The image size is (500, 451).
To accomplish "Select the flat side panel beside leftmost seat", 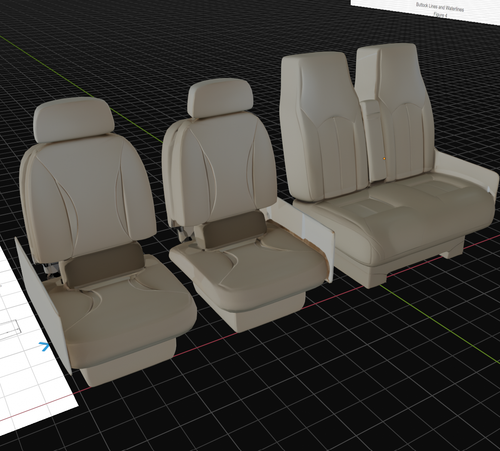I will 42,305.
